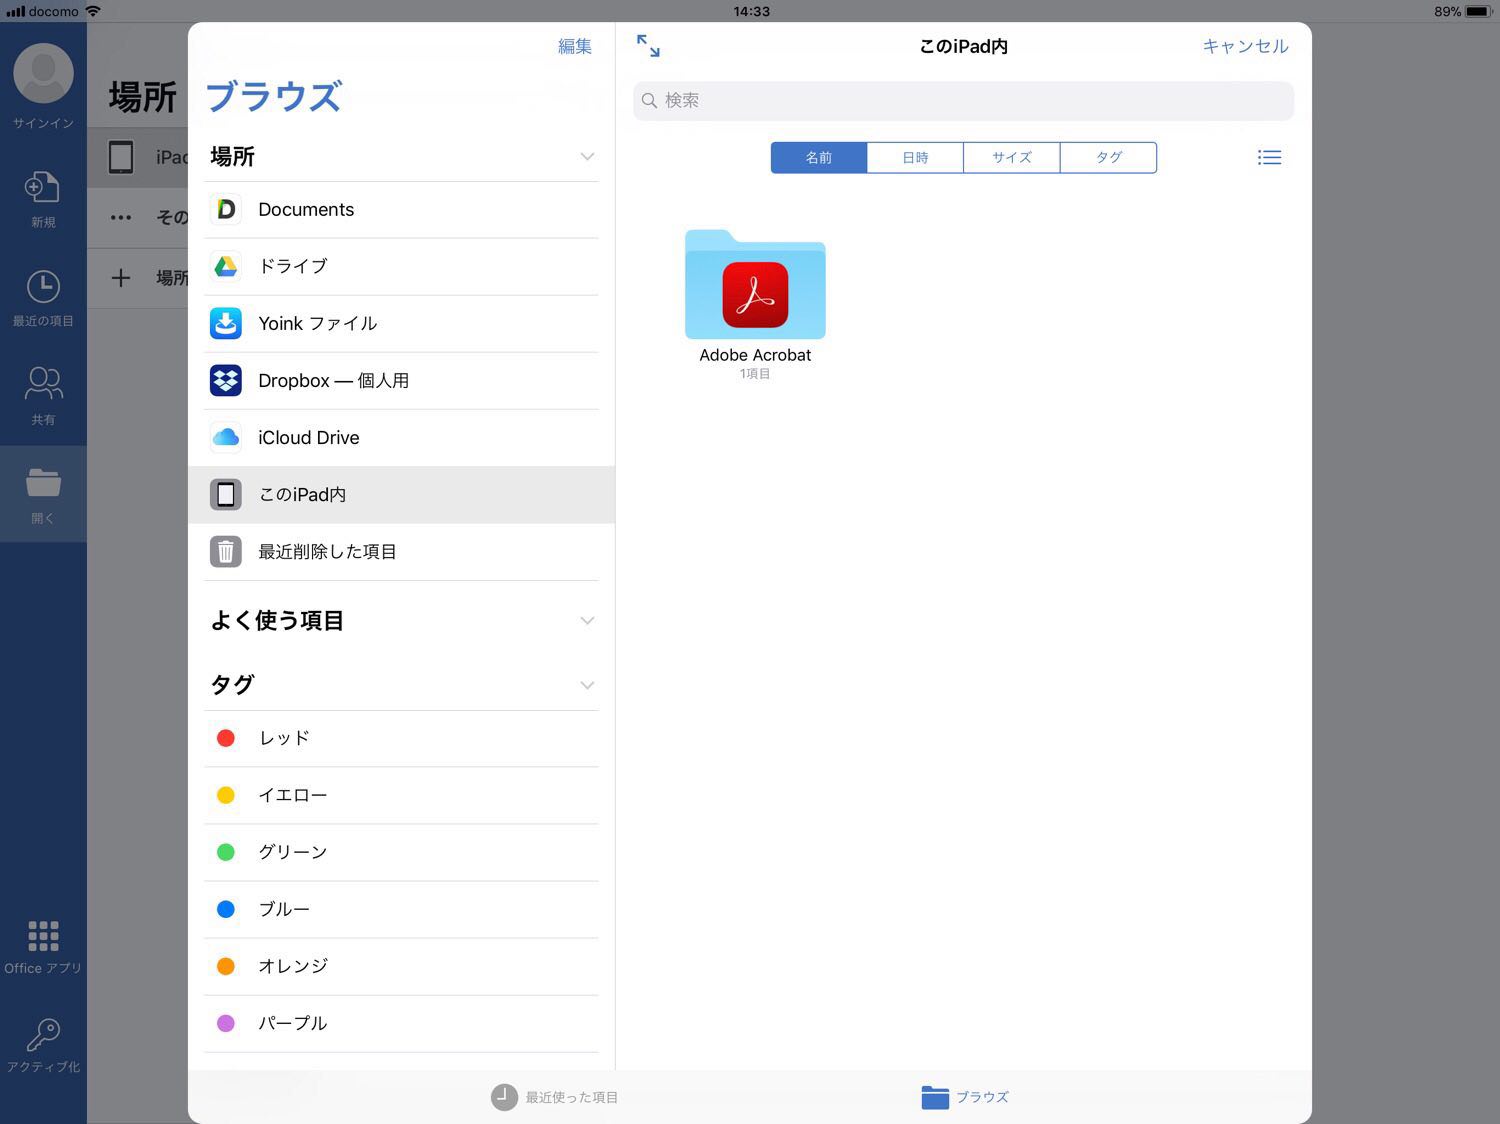Select the ブラウズ tab at the bottom
This screenshot has width=1500, height=1124.
click(965, 1097)
